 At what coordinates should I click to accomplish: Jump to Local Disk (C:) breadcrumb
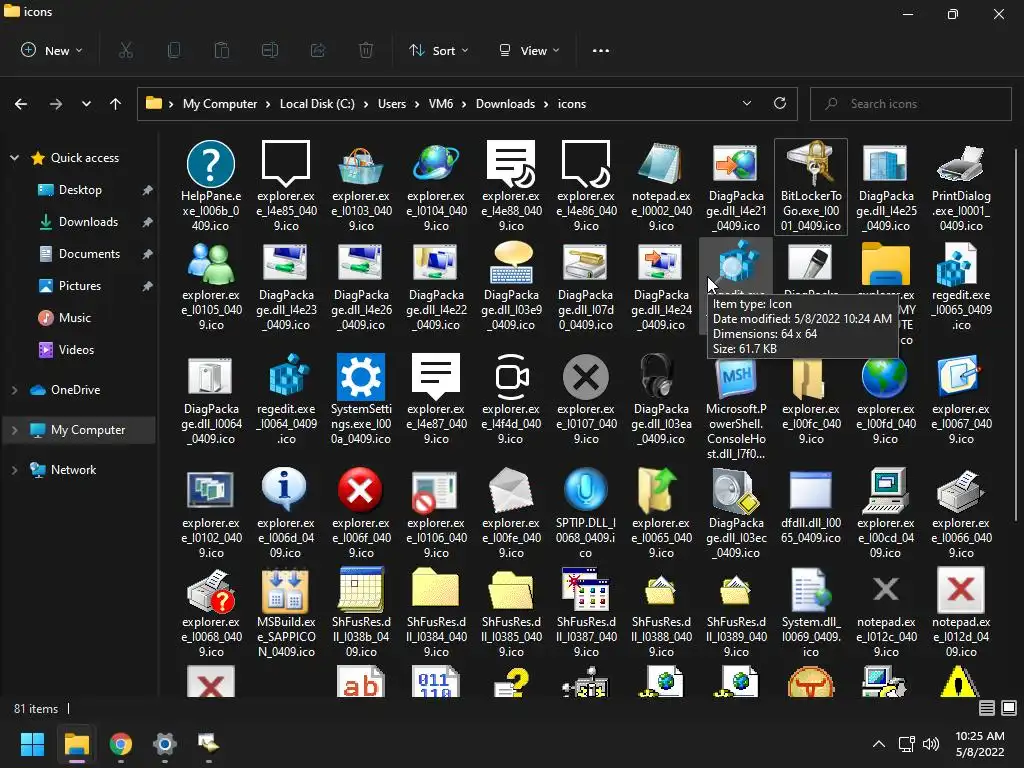[x=317, y=104]
